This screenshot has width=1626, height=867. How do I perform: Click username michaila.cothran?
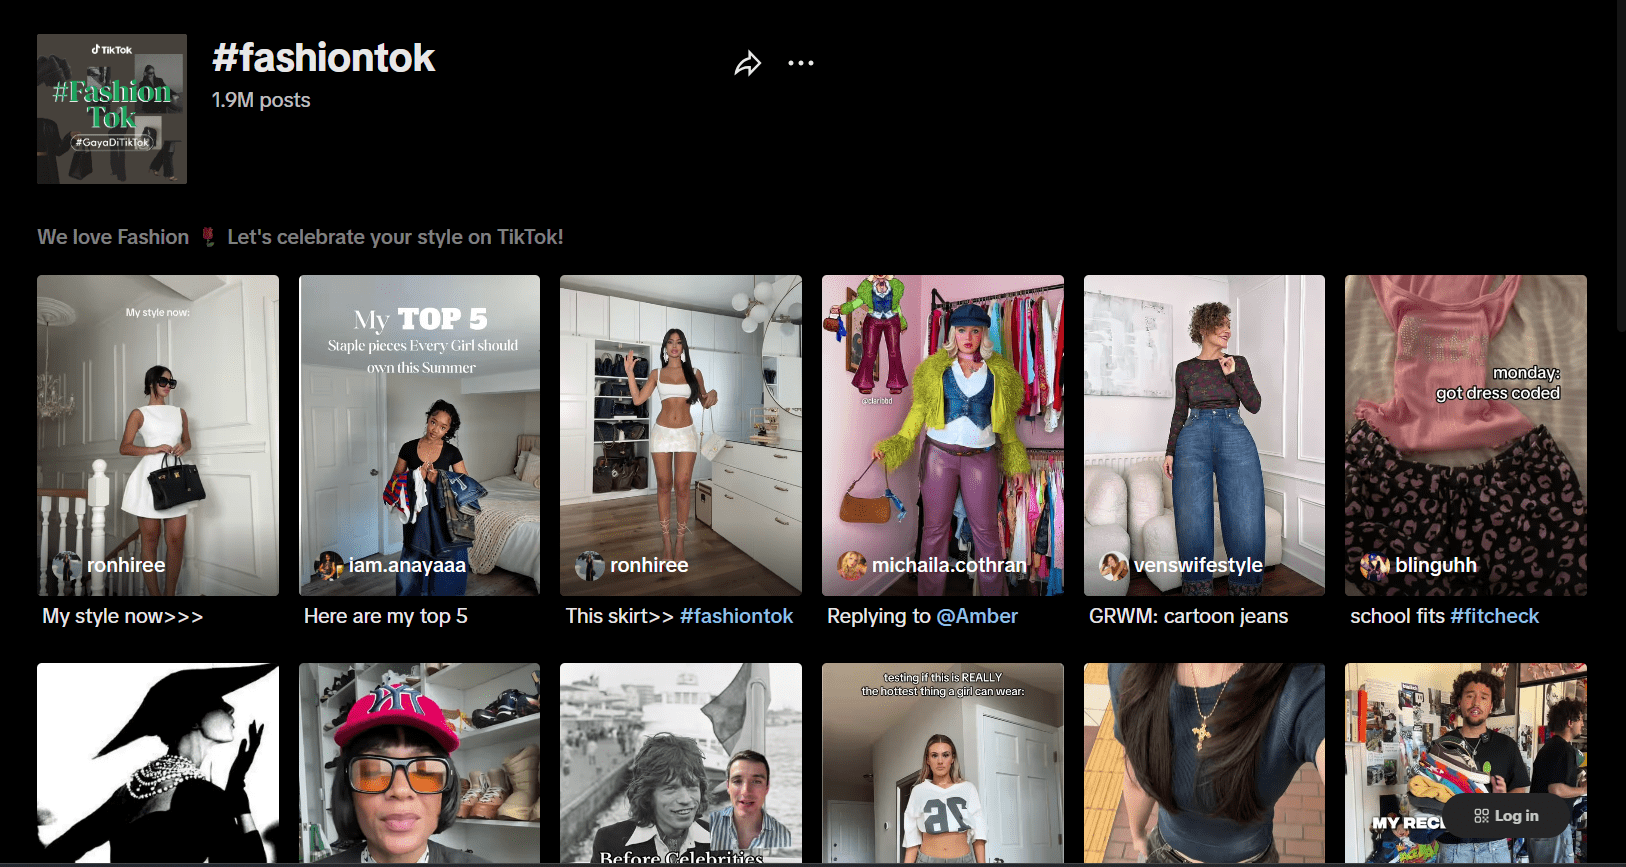pyautogui.click(x=949, y=565)
